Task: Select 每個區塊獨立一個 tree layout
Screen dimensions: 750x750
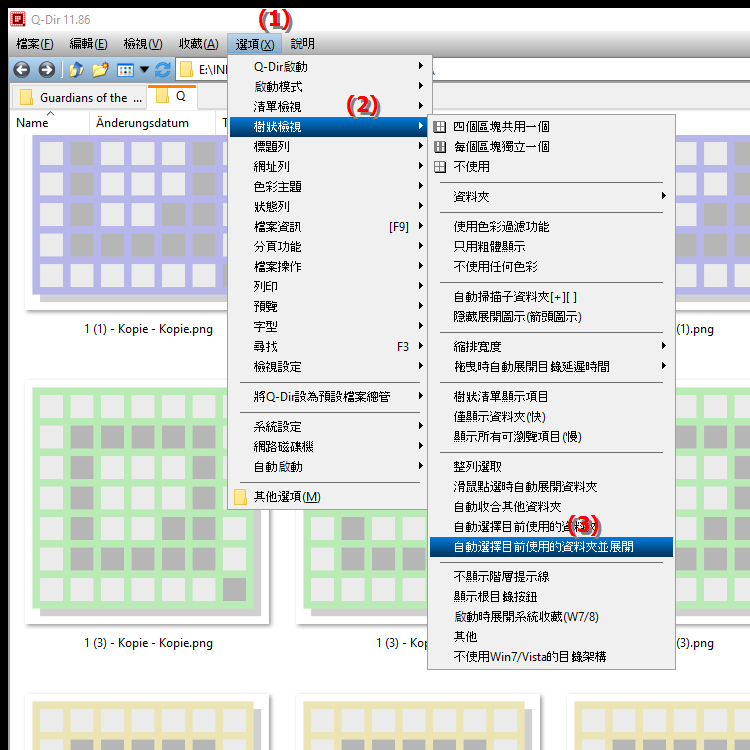Action: click(x=551, y=147)
